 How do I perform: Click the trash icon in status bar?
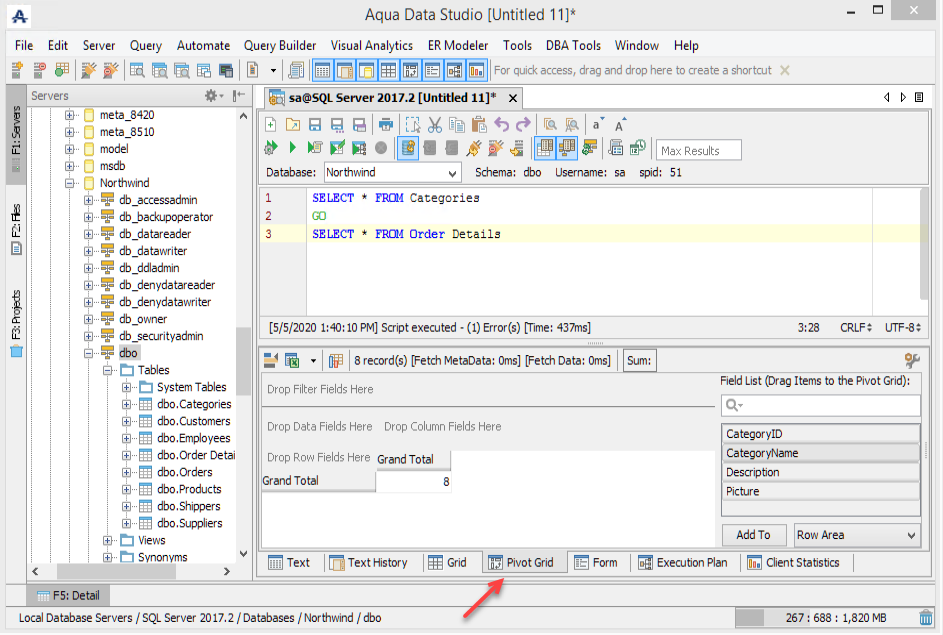click(926, 618)
